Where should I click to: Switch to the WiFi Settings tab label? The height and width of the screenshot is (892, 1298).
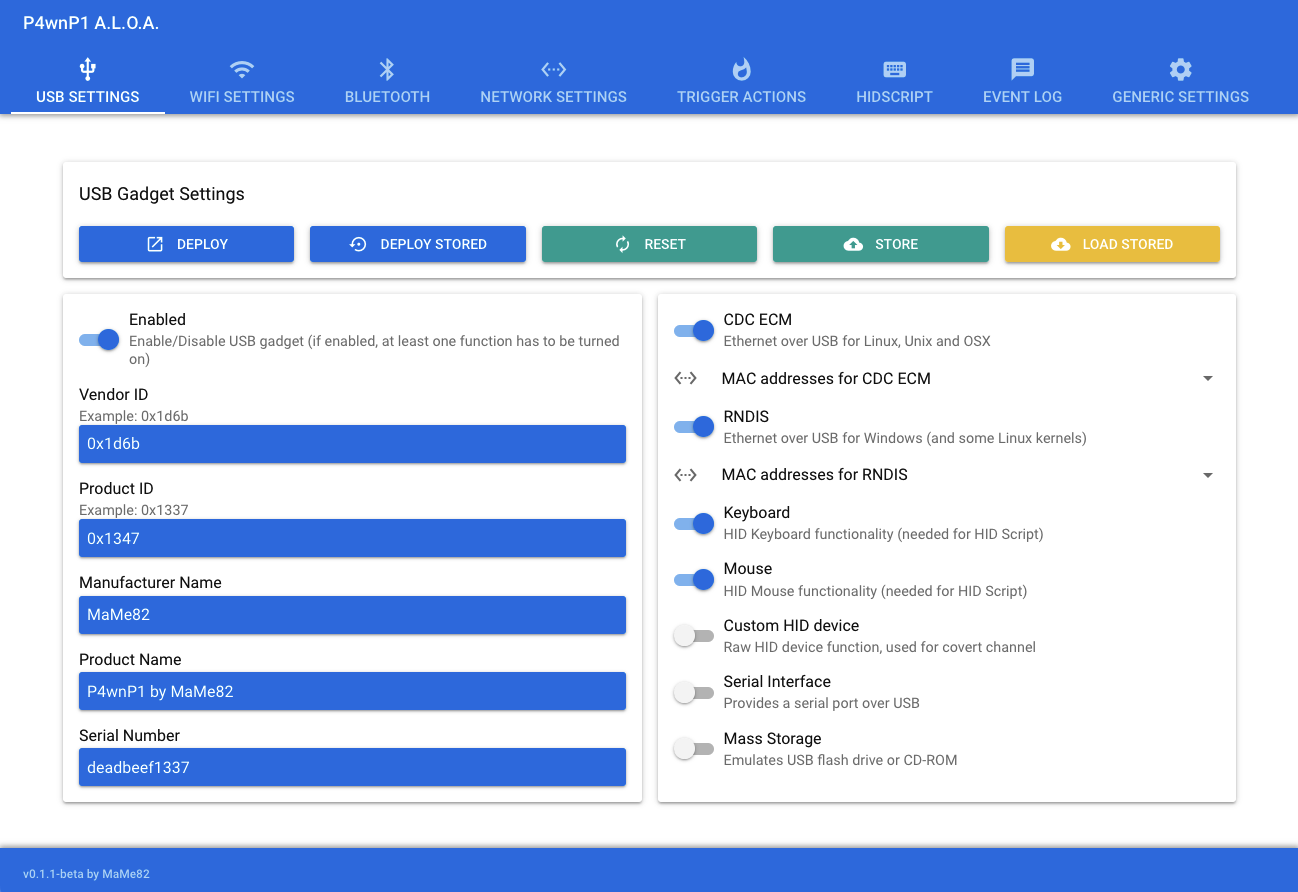click(242, 97)
